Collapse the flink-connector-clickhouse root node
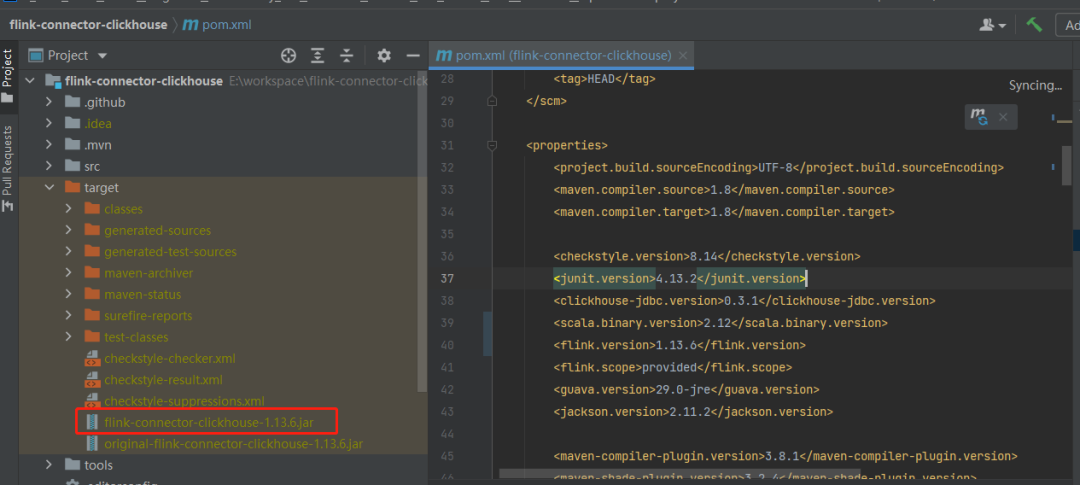This screenshot has width=1080, height=485. (x=30, y=81)
